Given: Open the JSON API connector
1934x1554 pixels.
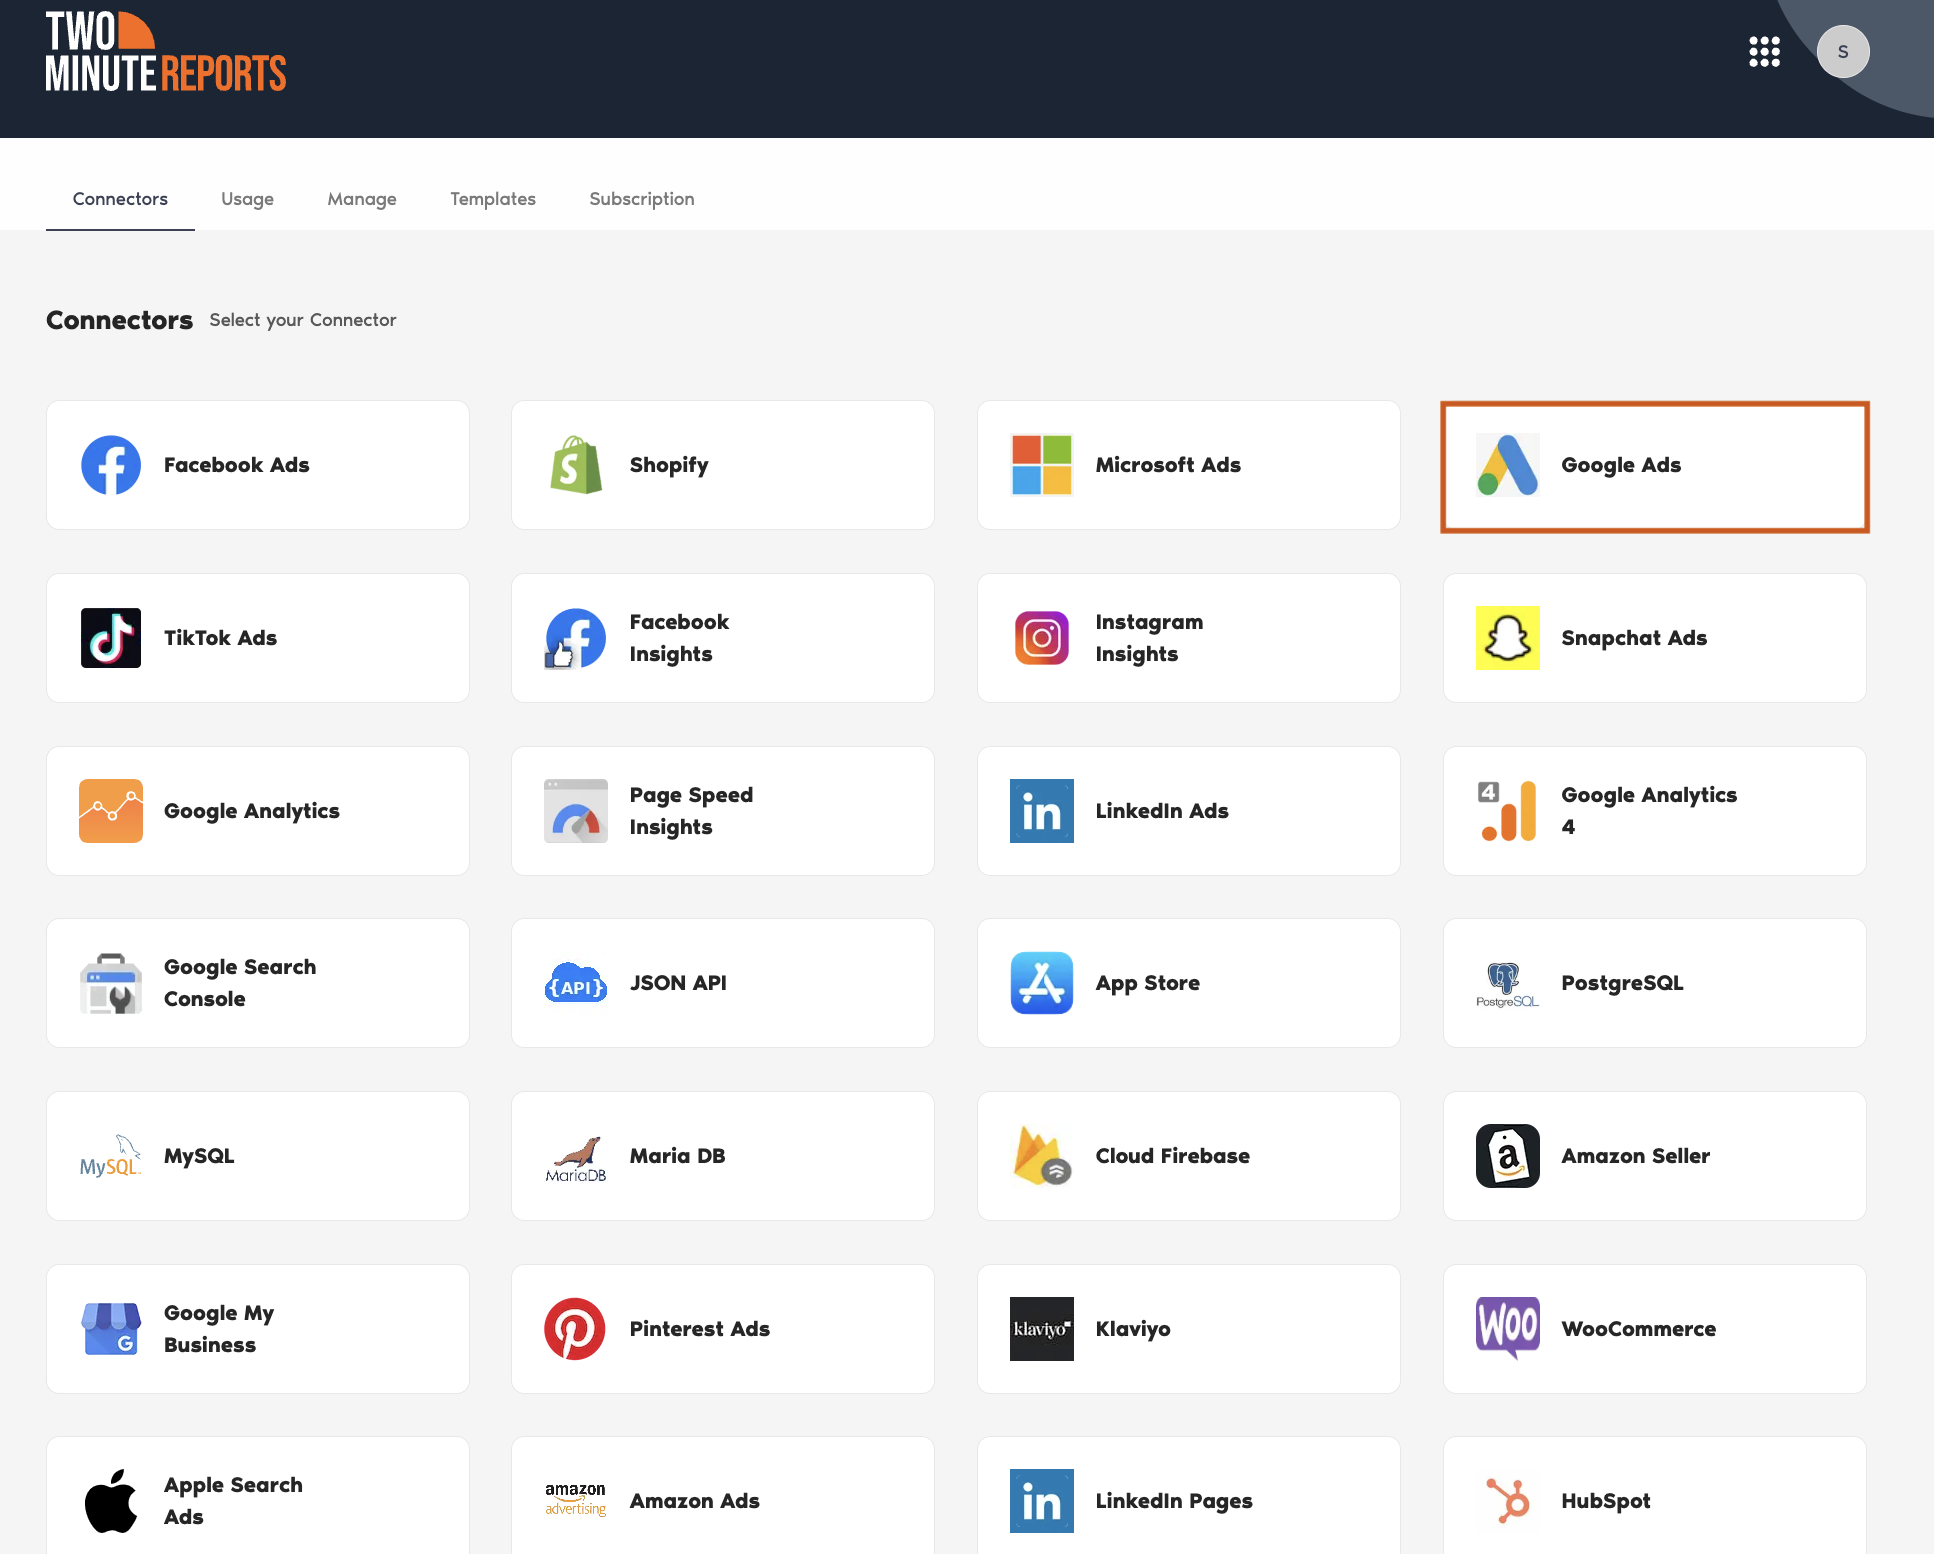Looking at the screenshot, I should click(x=722, y=983).
